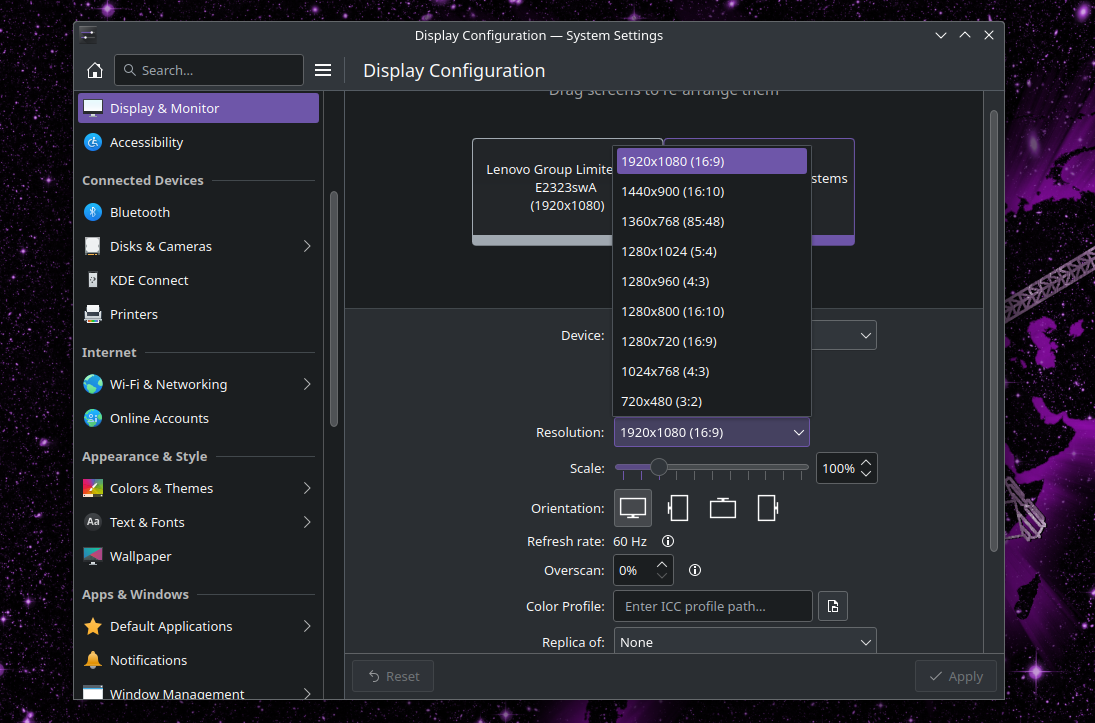Click the Refresh rate info icon
This screenshot has width=1095, height=723.
click(x=668, y=541)
